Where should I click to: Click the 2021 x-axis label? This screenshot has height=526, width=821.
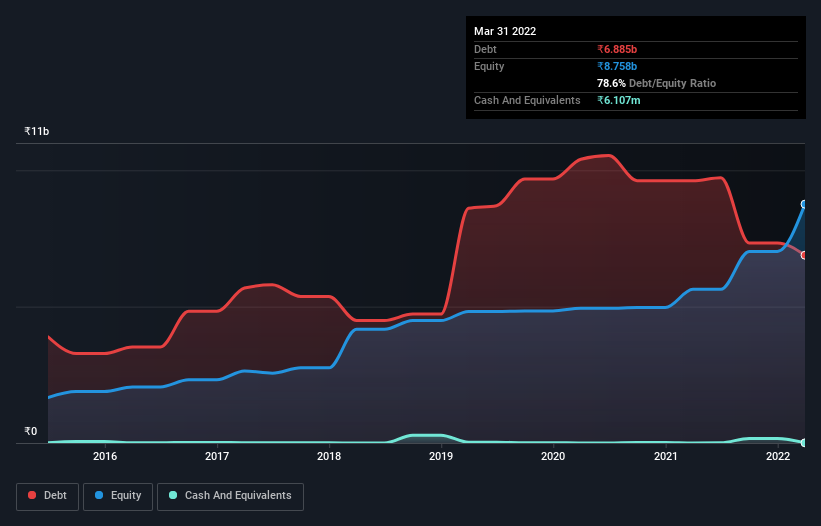tap(665, 456)
